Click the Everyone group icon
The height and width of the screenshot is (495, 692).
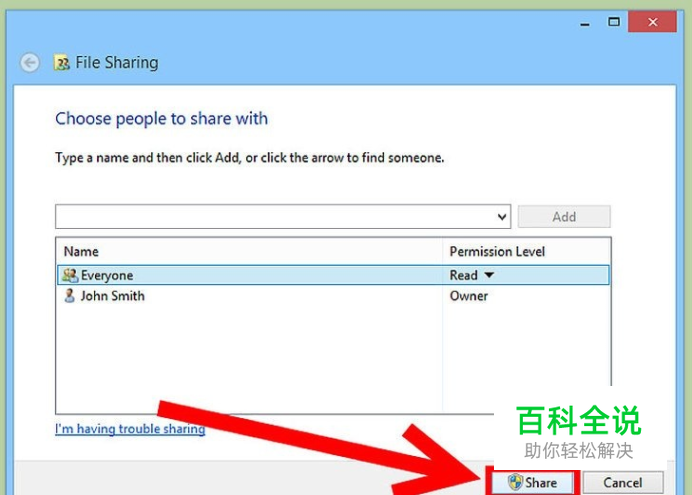(70, 275)
